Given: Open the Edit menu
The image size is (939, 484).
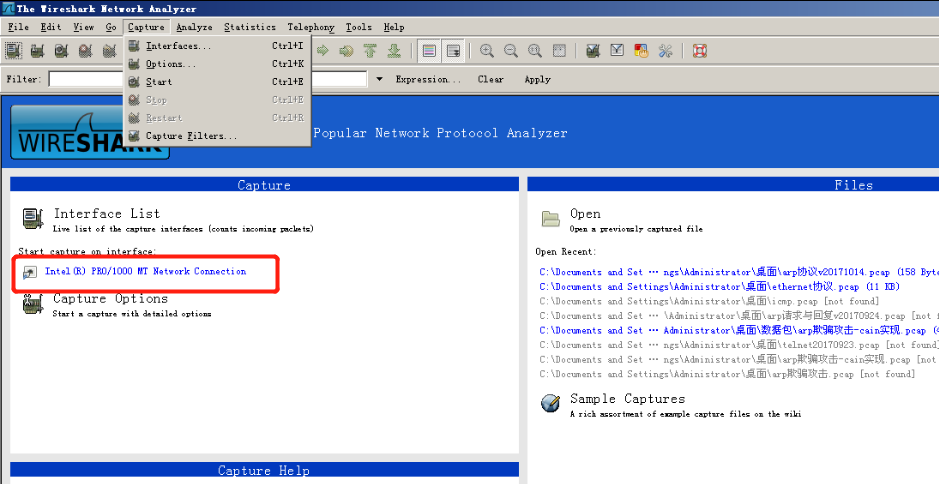Looking at the screenshot, I should click(51, 27).
